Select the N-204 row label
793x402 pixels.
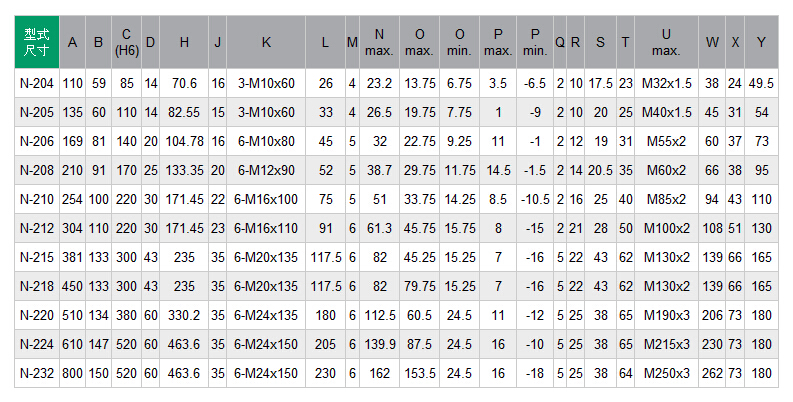pyautogui.click(x=38, y=84)
